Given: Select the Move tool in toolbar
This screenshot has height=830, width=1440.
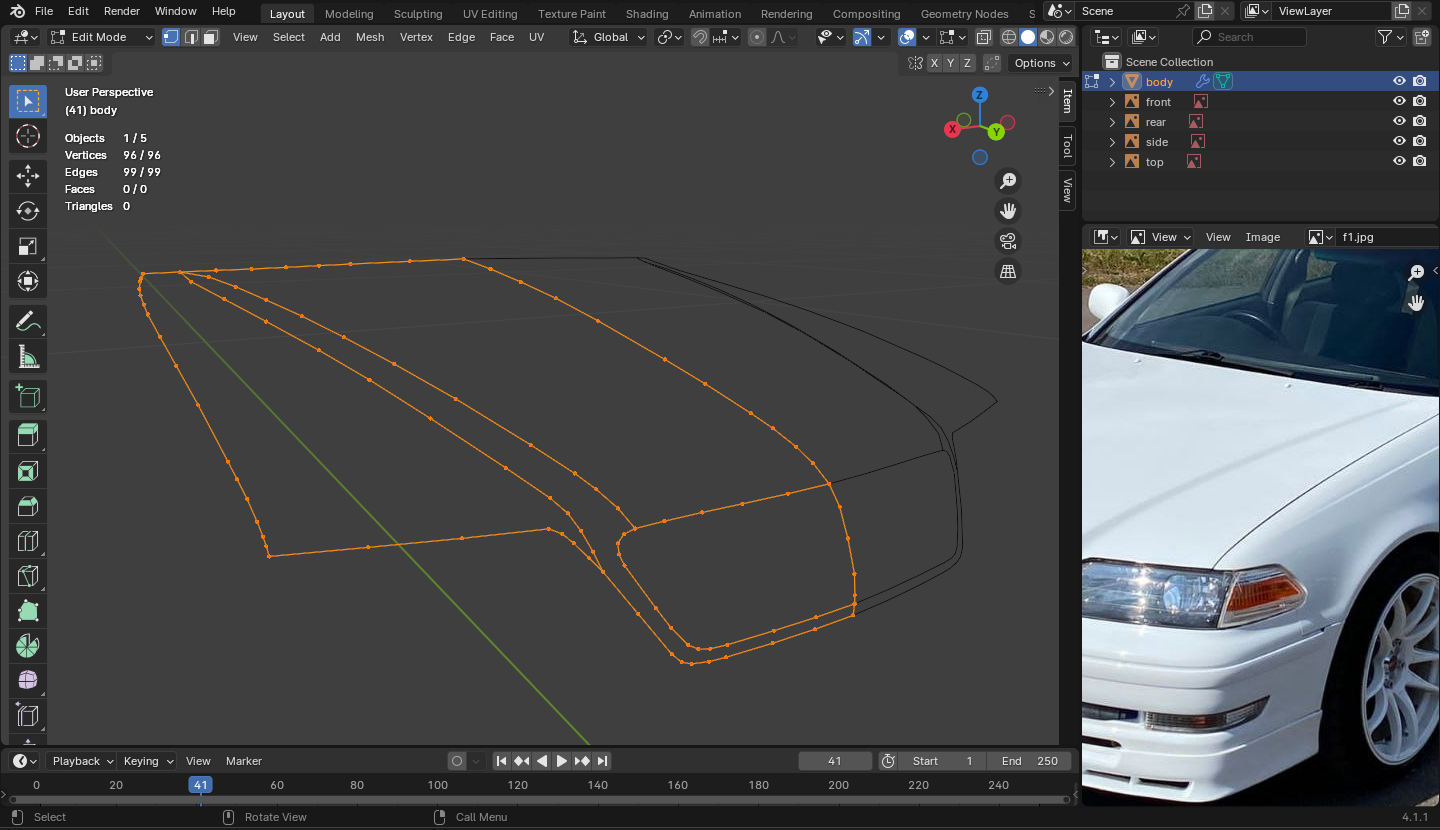Looking at the screenshot, I should 28,176.
